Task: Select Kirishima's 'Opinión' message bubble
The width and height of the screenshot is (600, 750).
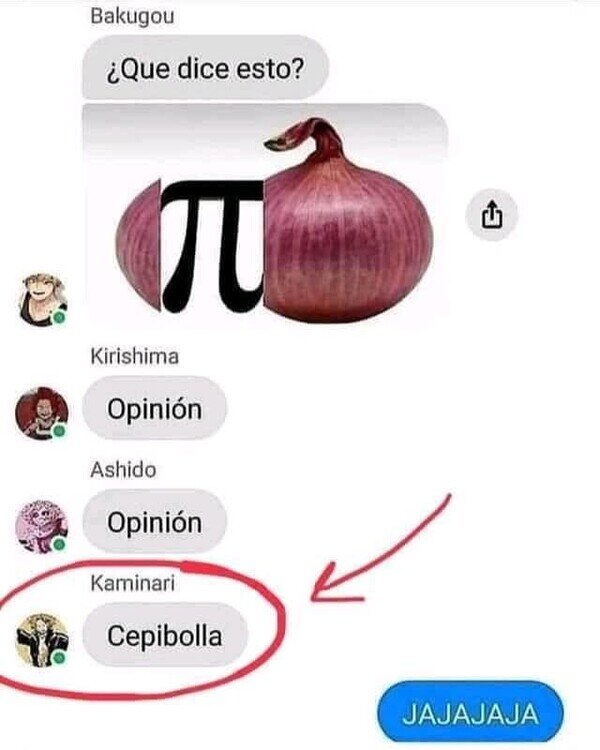Action: 155,408
